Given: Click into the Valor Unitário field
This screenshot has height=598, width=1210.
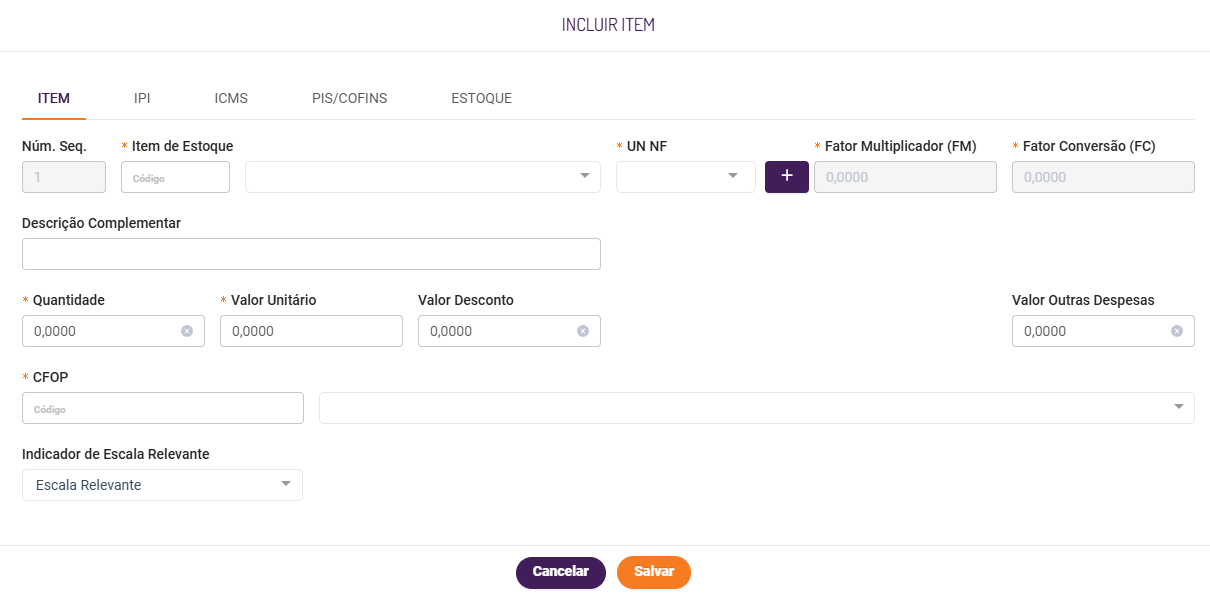Looking at the screenshot, I should click(311, 331).
